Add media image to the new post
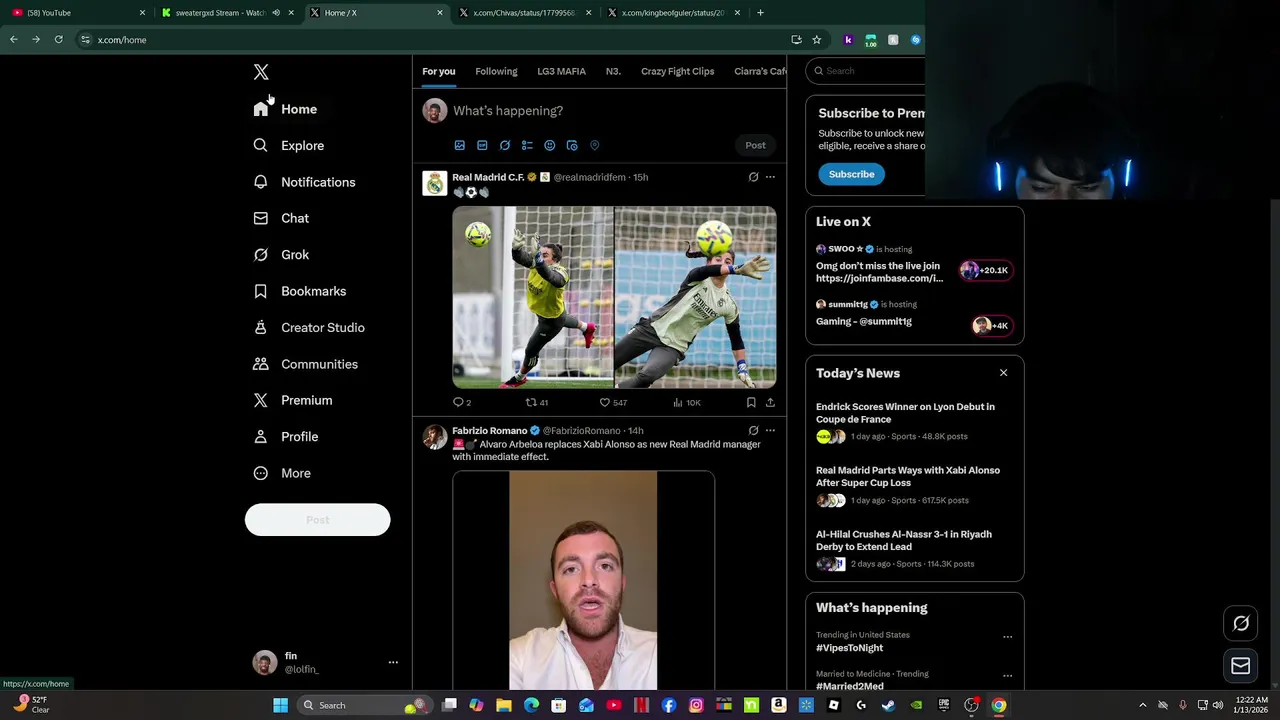Image resolution: width=1280 pixels, height=720 pixels. [x=460, y=145]
